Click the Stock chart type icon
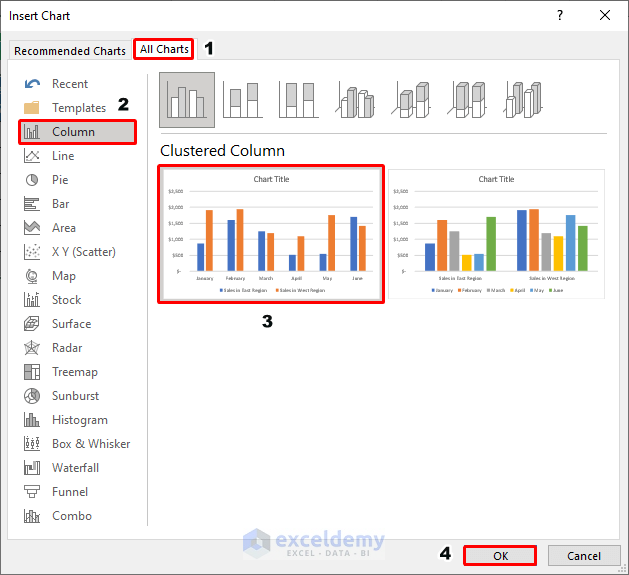 [x=32, y=300]
